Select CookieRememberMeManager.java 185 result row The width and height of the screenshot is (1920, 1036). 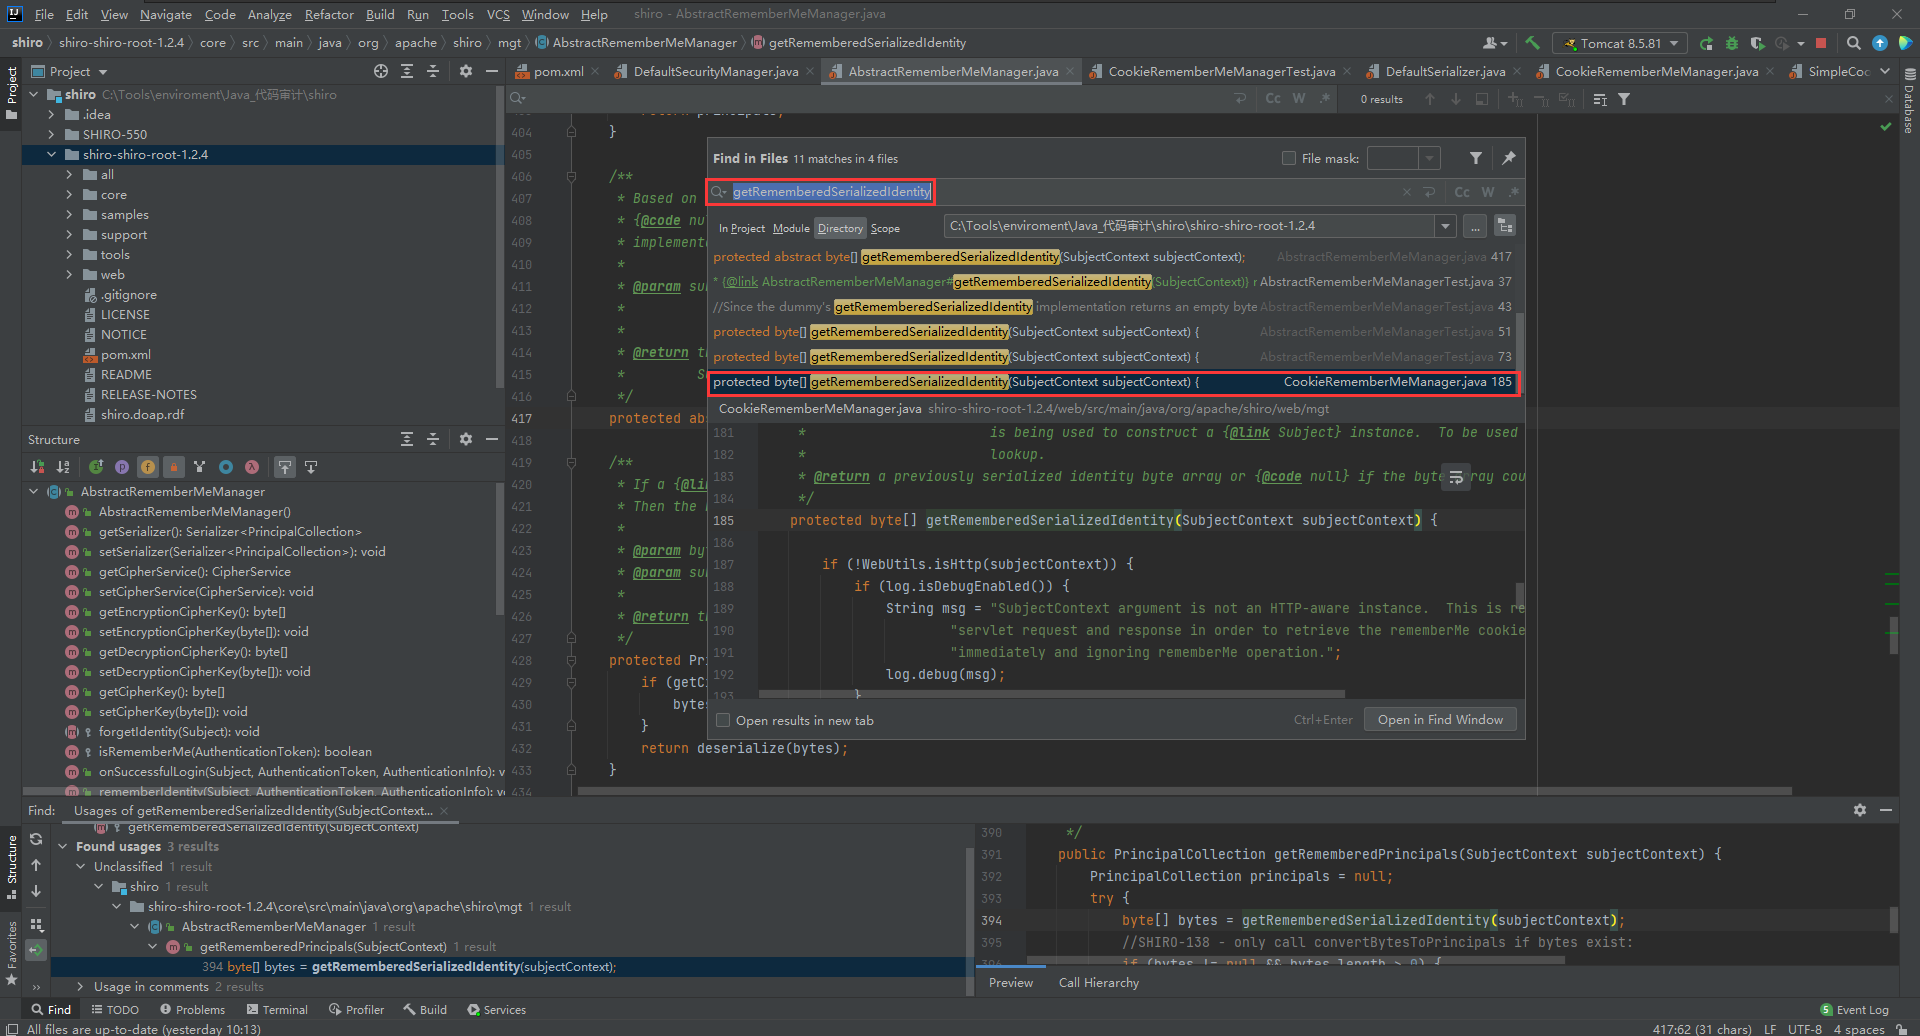pyautogui.click(x=1113, y=382)
